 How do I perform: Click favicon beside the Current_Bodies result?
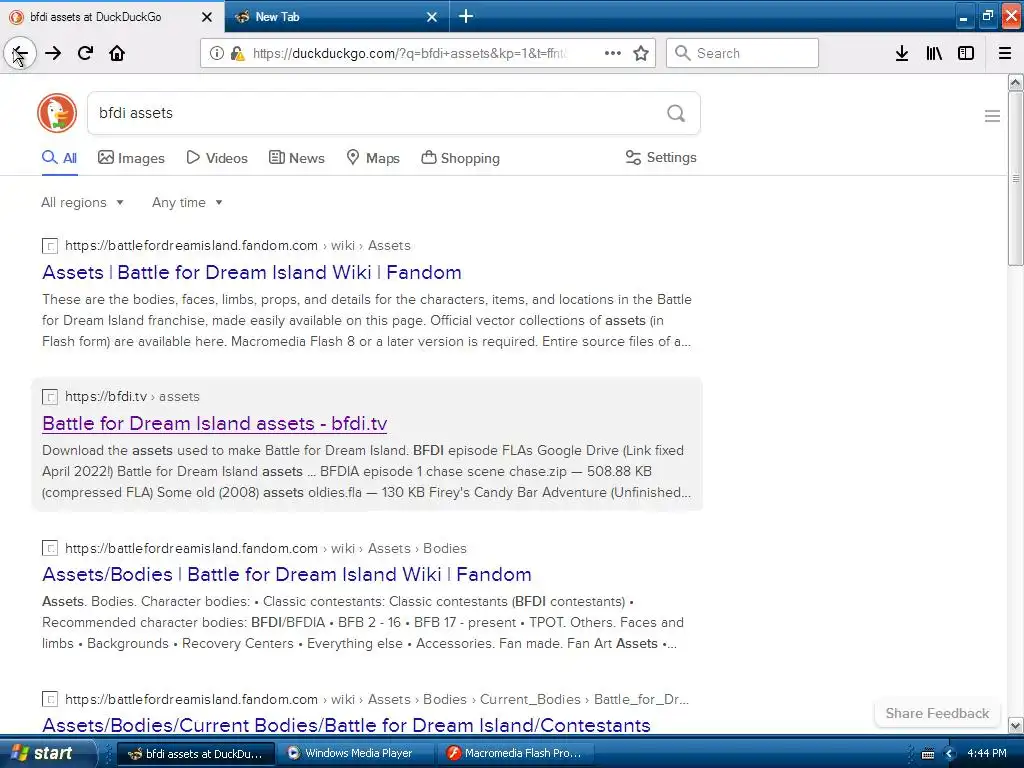tap(50, 699)
